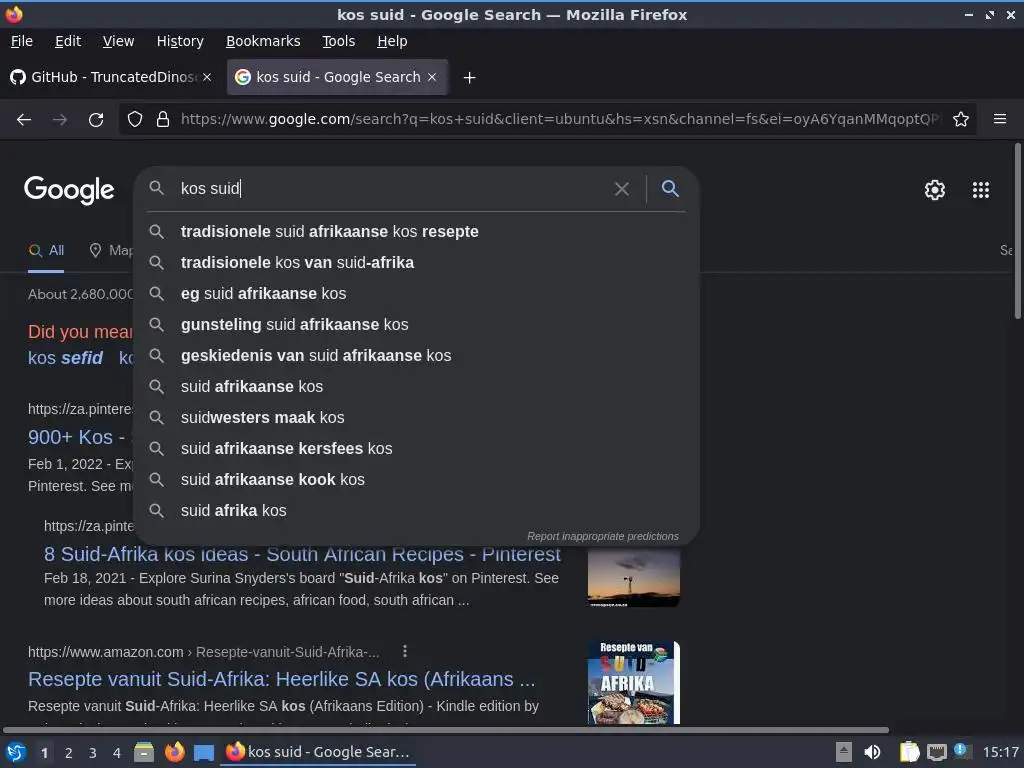Click Report inappropriate predictions link
The width and height of the screenshot is (1024, 768).
point(603,536)
